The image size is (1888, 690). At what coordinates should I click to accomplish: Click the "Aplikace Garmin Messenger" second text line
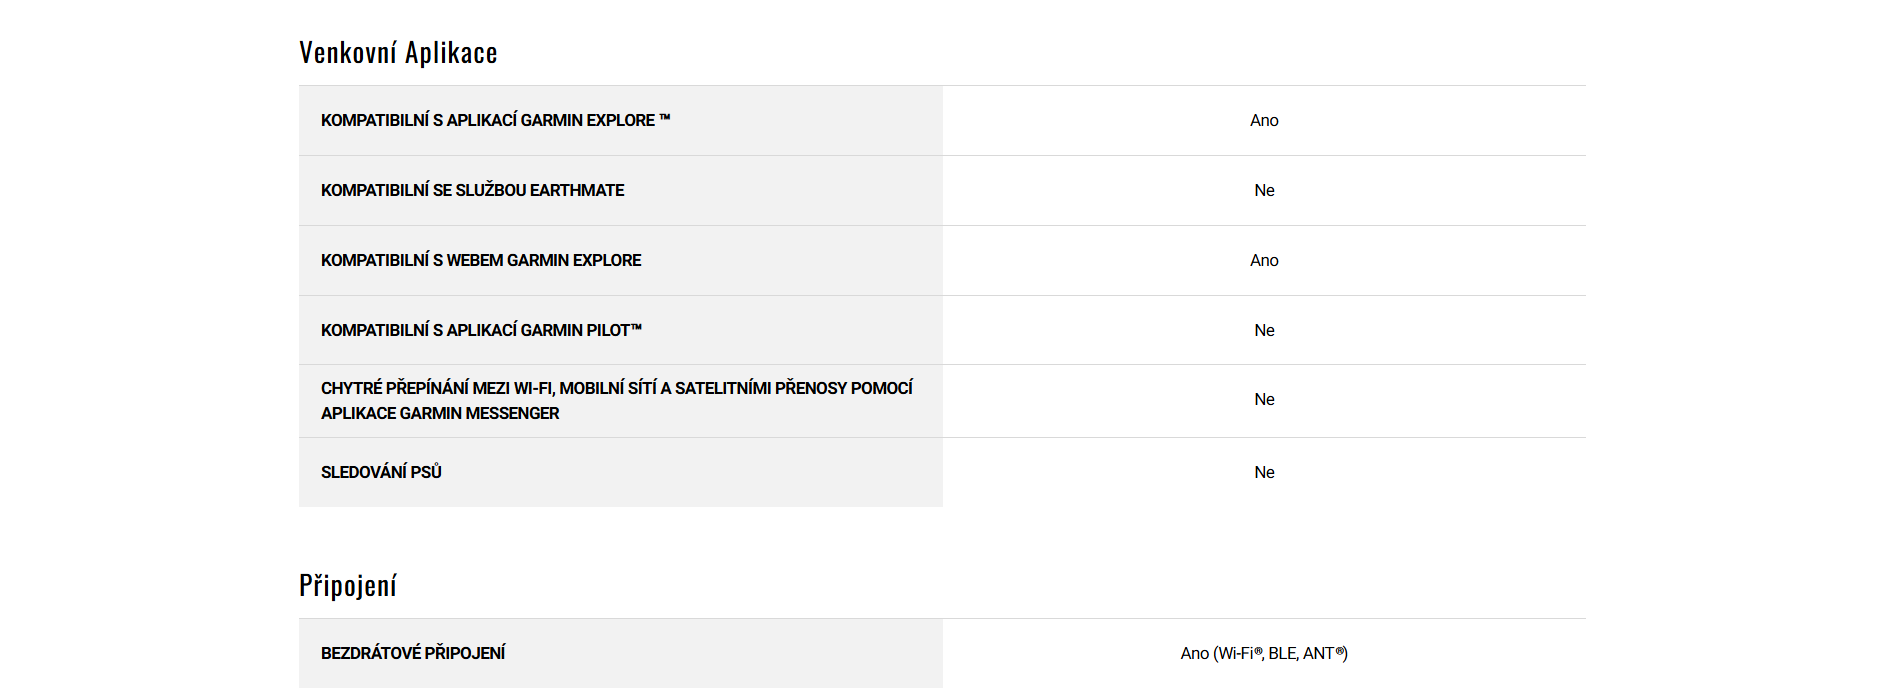coord(440,413)
